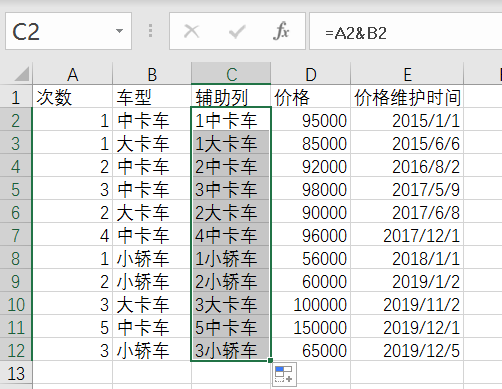Click the price cell 98000
This screenshot has width=502, height=389.
click(x=310, y=188)
